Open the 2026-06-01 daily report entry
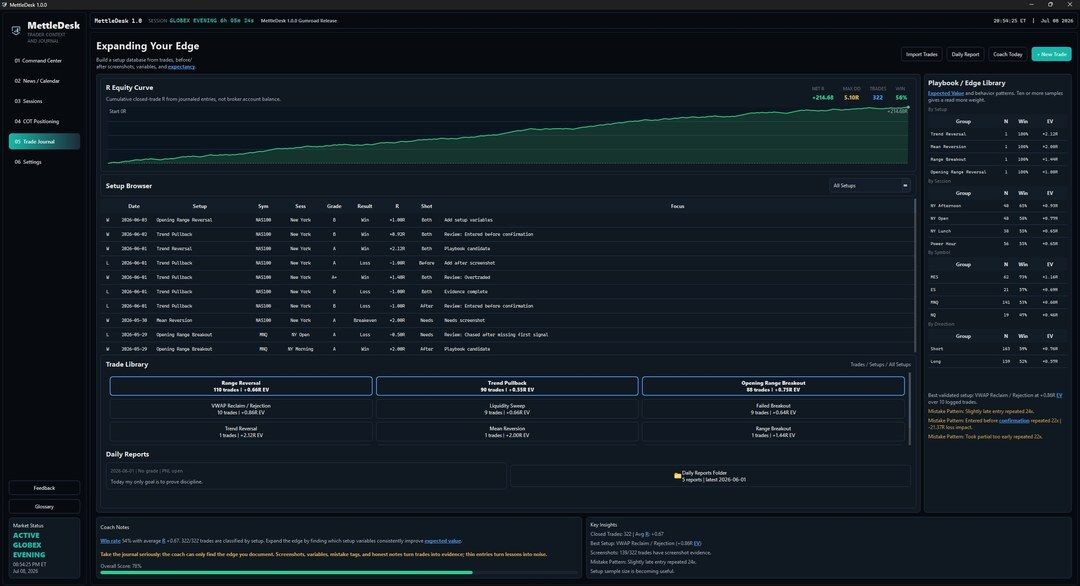Screen dimensions: 1080x586 306,476
